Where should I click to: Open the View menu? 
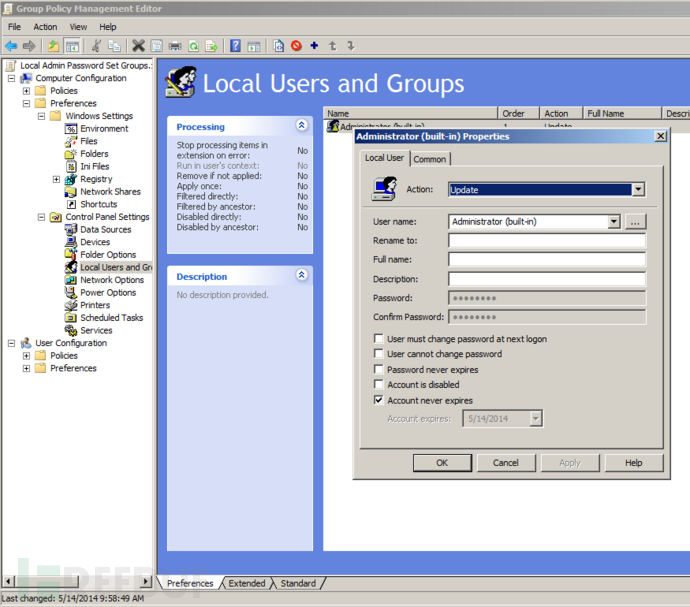click(78, 27)
